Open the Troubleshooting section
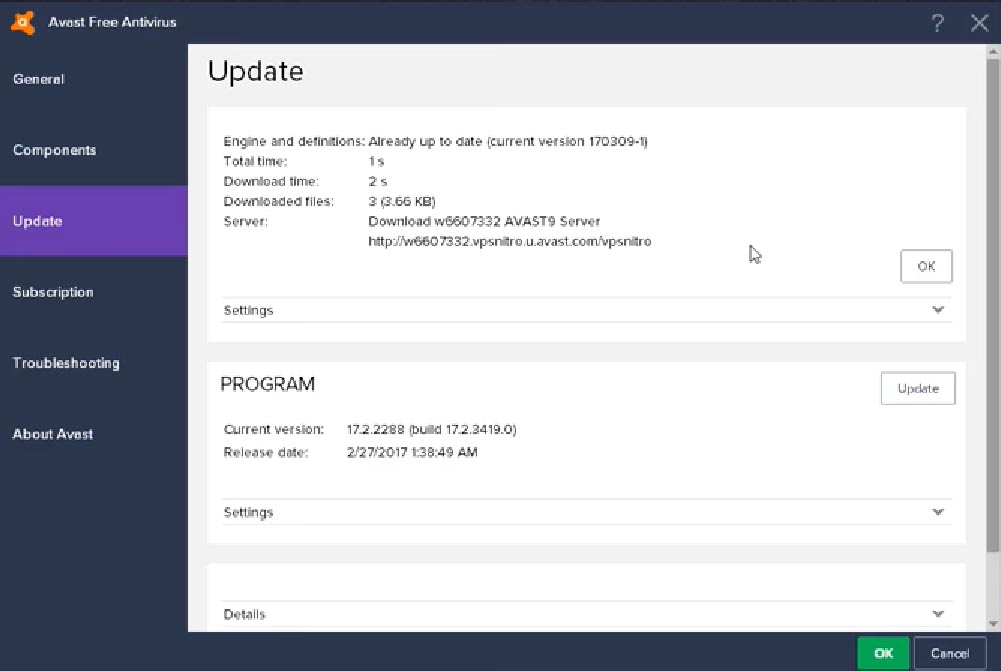Screen dimensions: 1001x671 (94, 363)
